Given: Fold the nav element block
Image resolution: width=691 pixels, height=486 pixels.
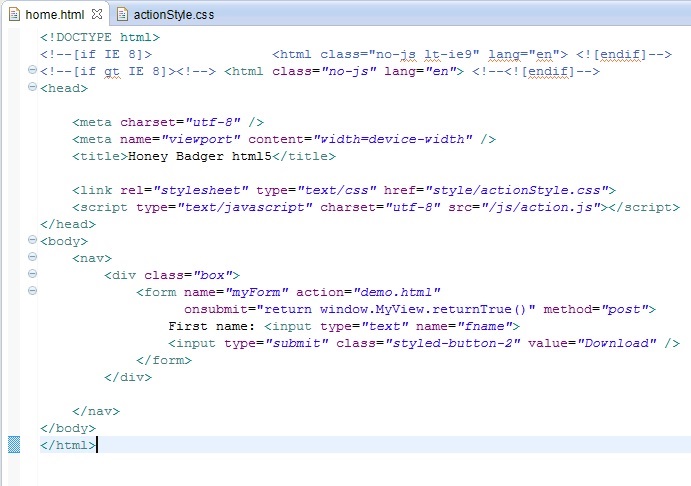Looking at the screenshot, I should point(33,257).
